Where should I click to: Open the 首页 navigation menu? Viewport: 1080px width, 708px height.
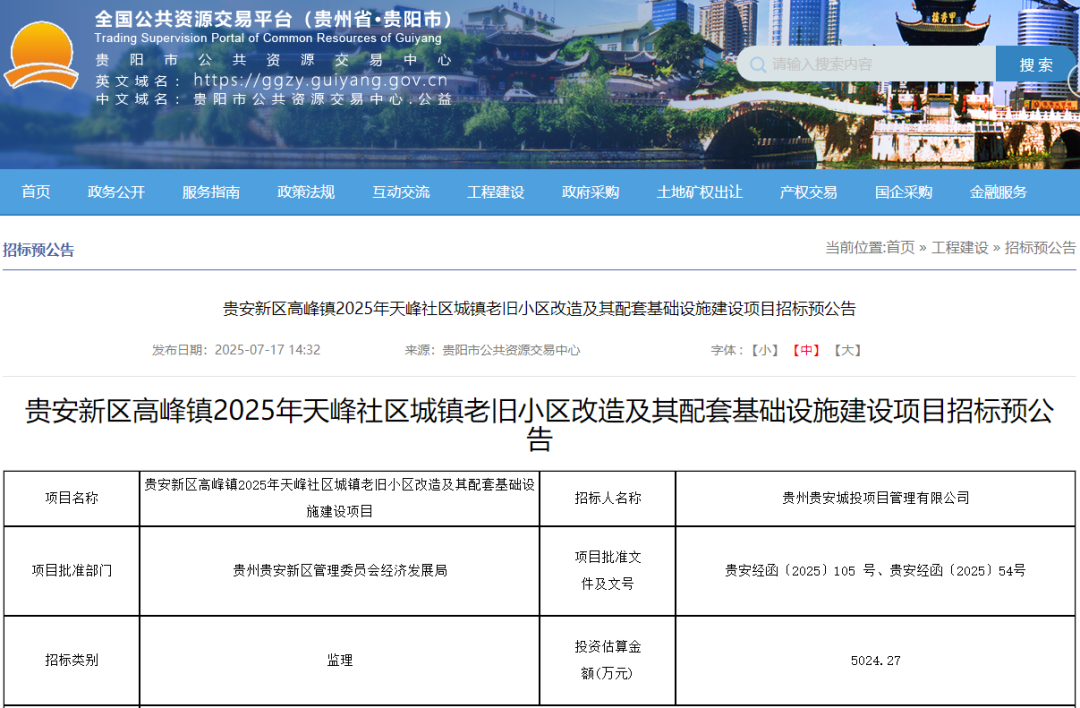[36, 192]
